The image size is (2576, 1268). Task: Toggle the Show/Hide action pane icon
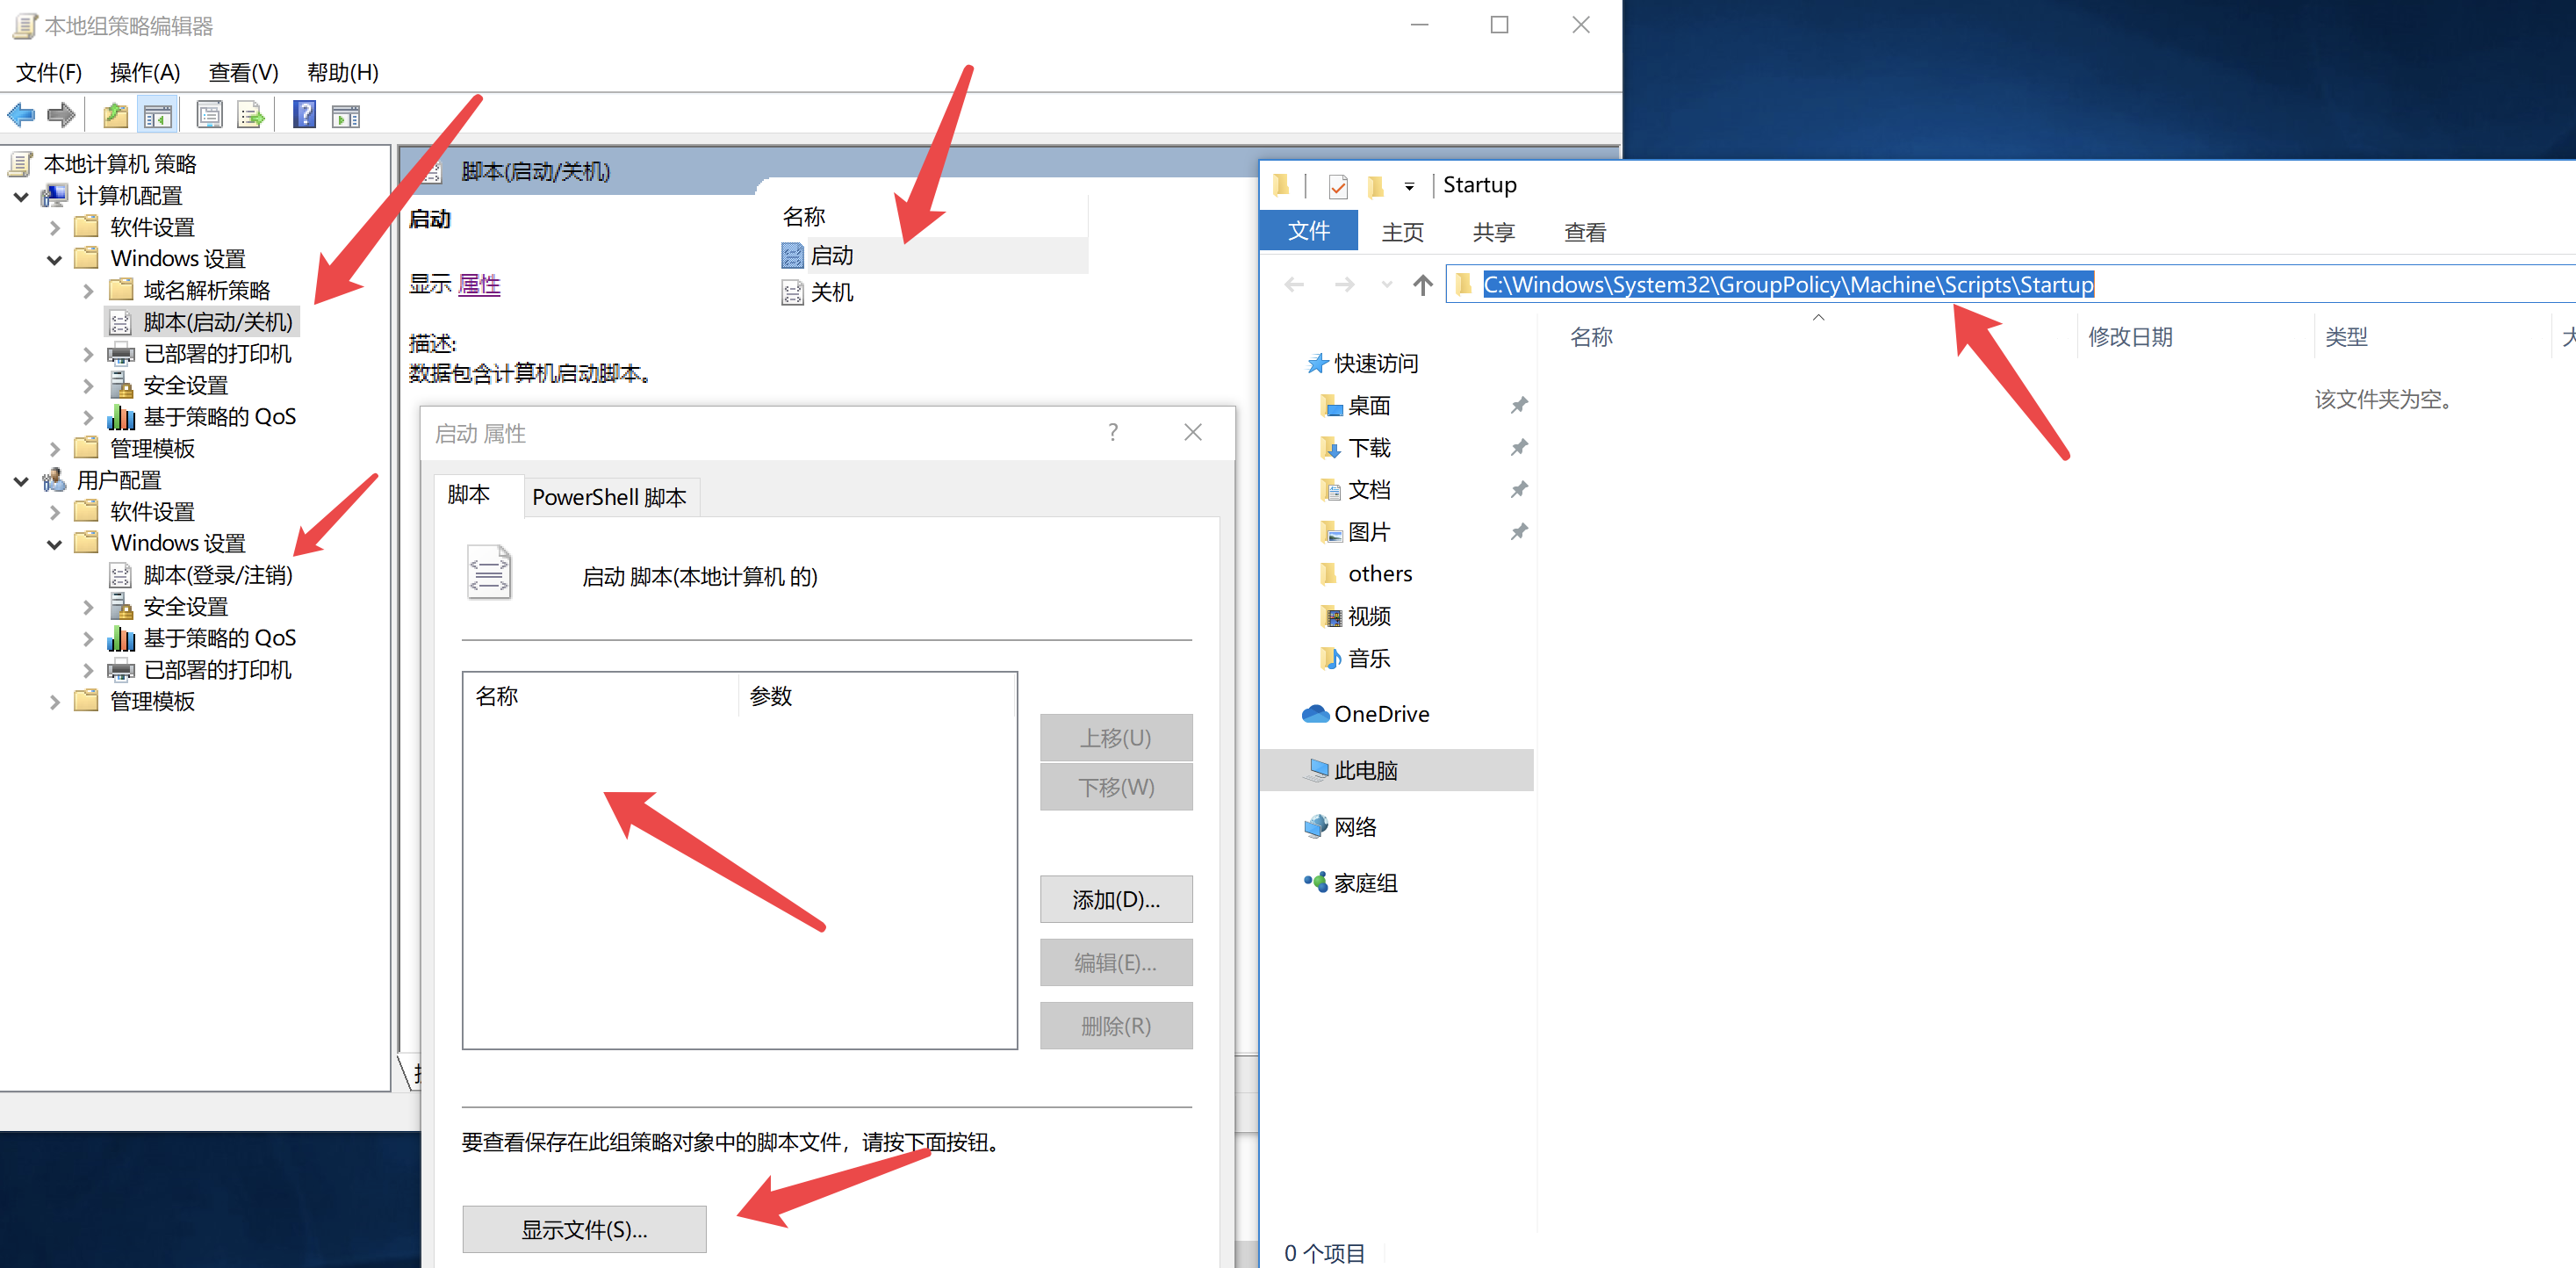(x=346, y=116)
